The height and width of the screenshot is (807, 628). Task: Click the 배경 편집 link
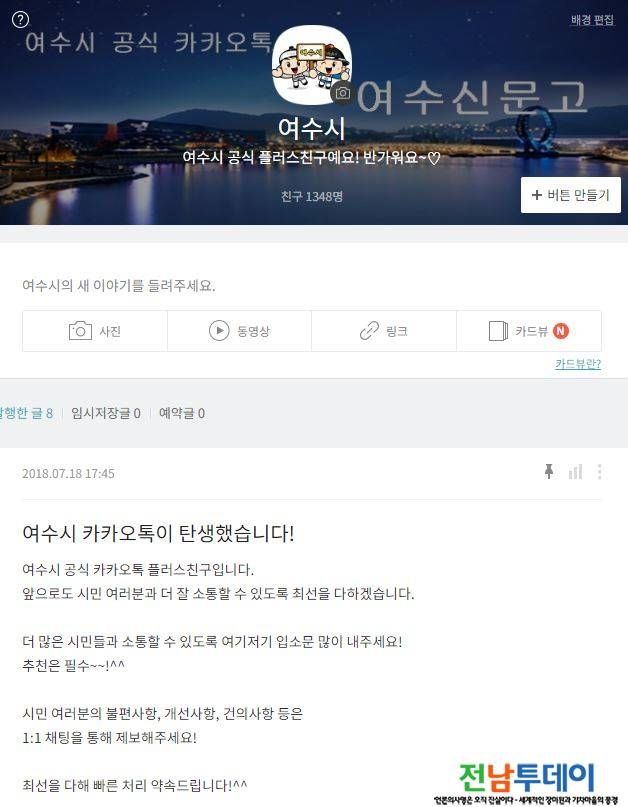pyautogui.click(x=592, y=20)
